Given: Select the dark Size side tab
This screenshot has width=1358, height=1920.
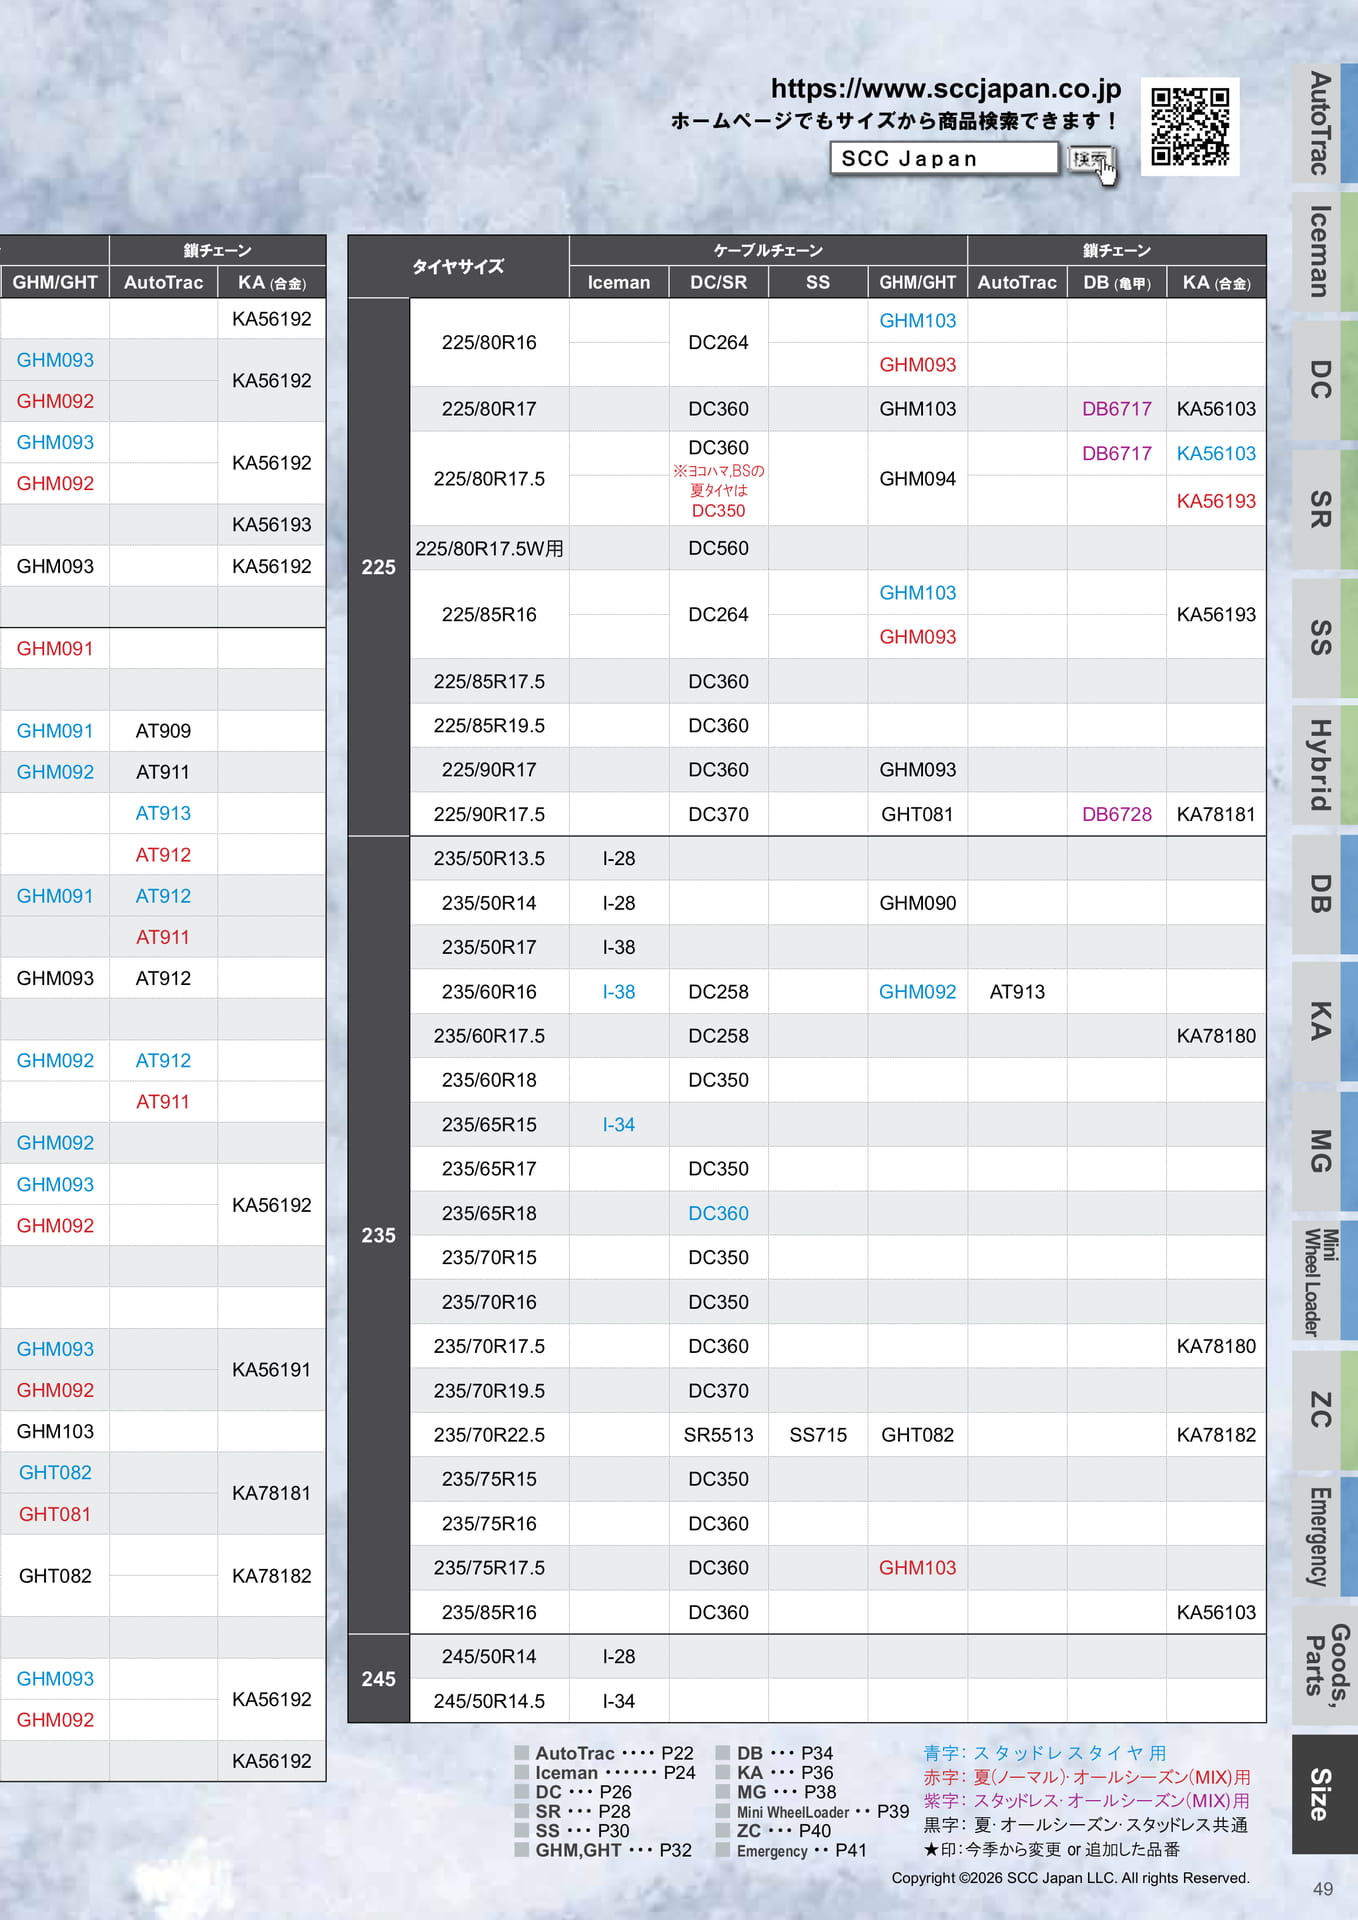Looking at the screenshot, I should pos(1323,1794).
